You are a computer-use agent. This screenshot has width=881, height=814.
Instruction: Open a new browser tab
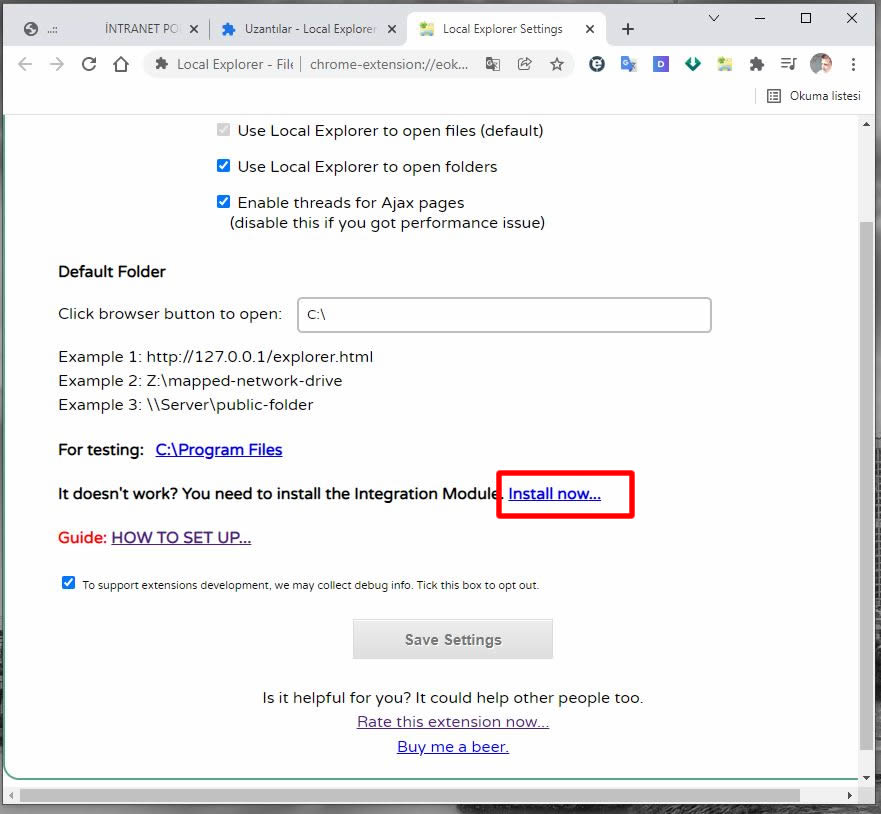click(x=628, y=29)
